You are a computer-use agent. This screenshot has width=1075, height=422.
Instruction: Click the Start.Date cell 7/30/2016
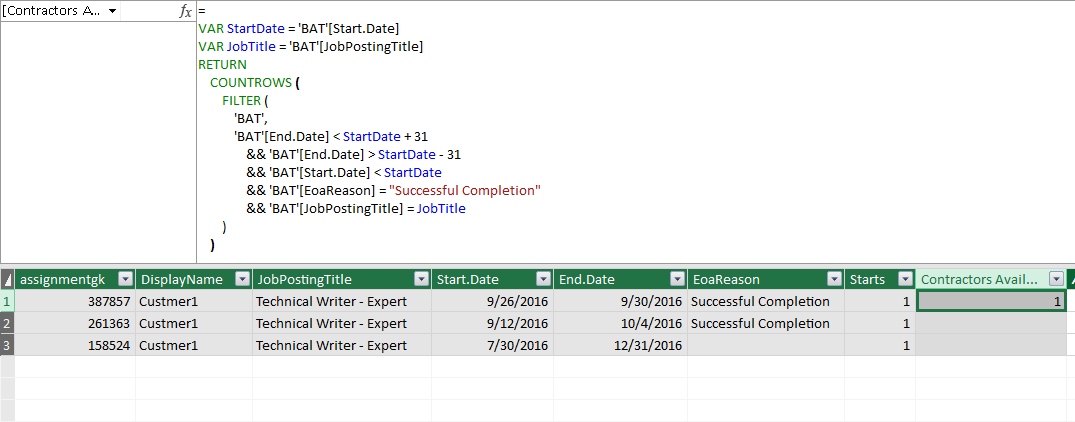coord(492,345)
